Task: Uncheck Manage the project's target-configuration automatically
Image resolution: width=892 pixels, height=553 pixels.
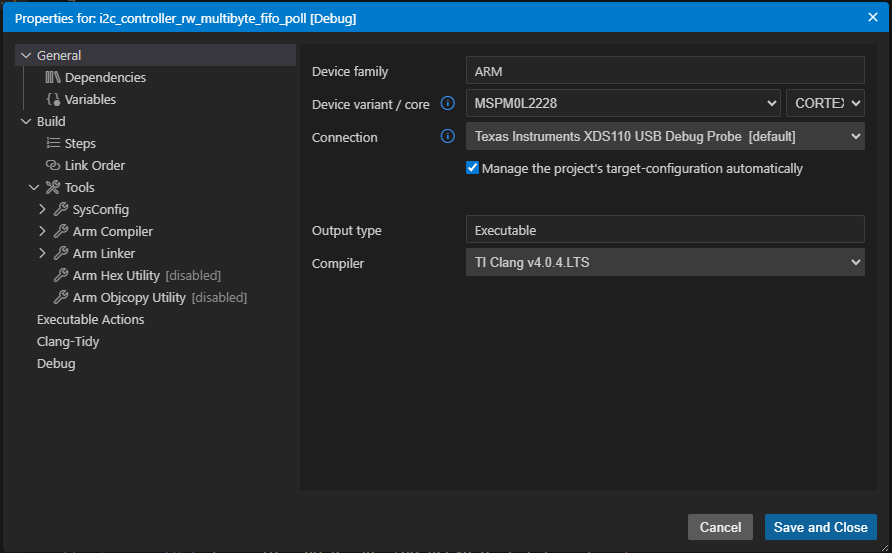Action: point(472,168)
